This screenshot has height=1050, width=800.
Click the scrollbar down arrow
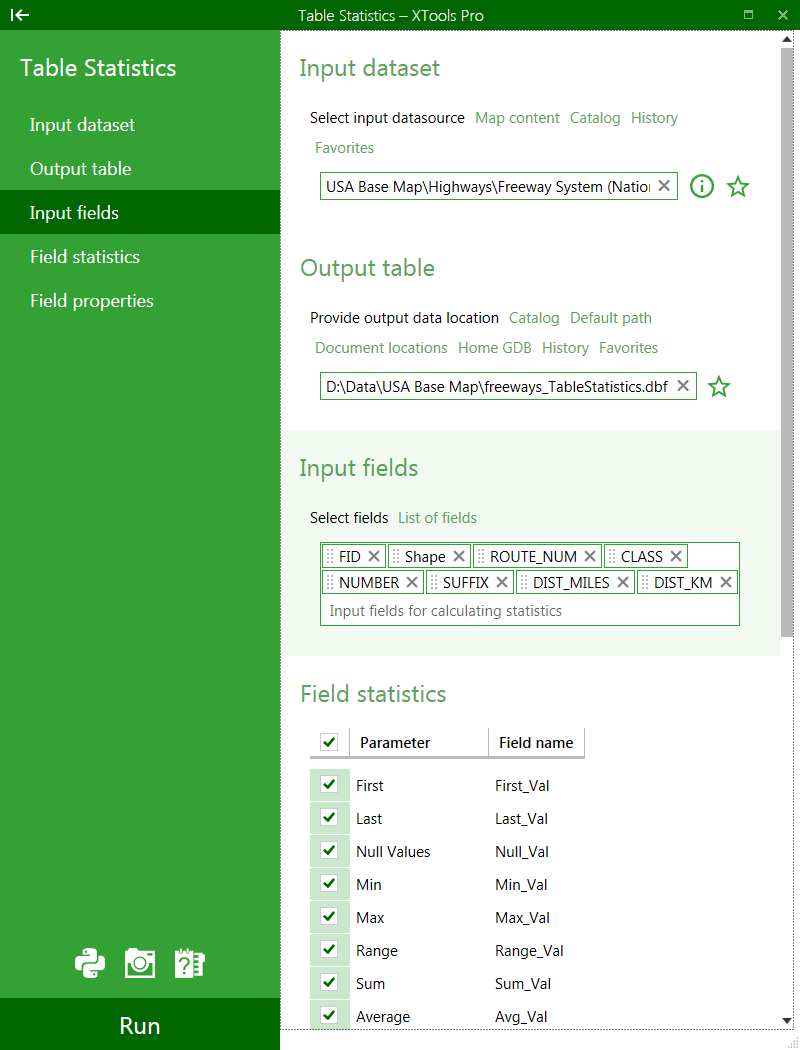787,1021
